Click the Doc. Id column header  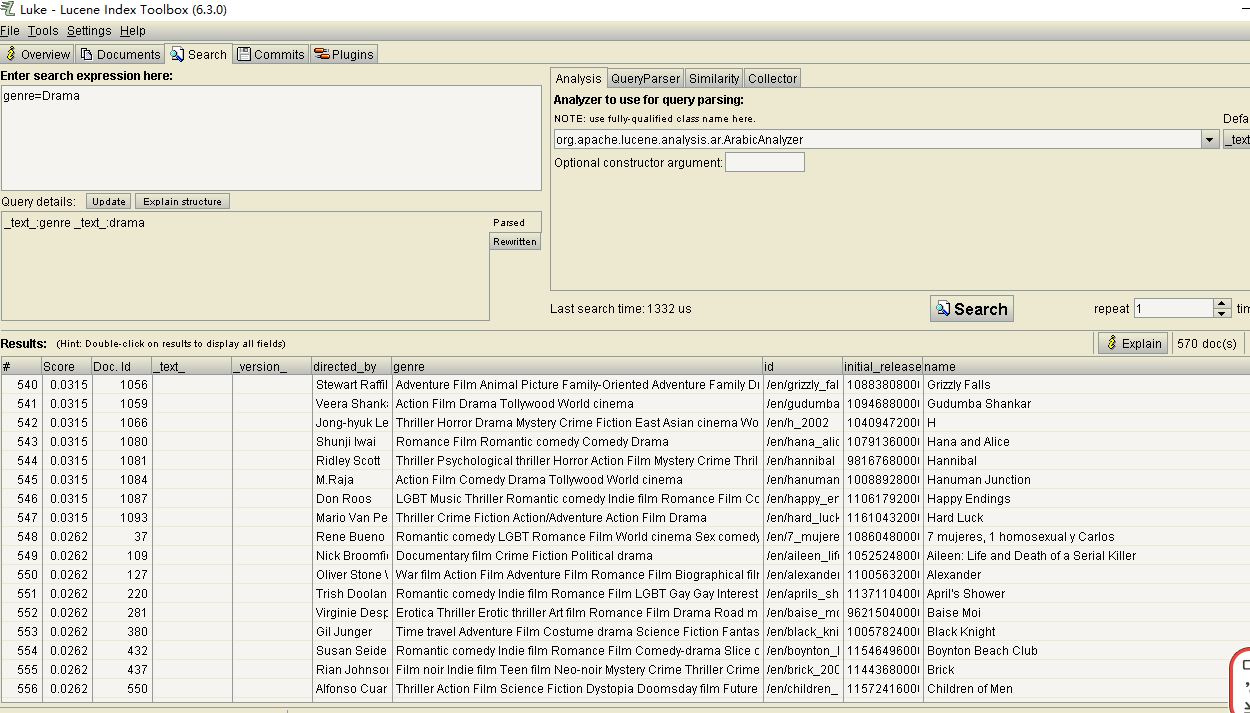[121, 367]
